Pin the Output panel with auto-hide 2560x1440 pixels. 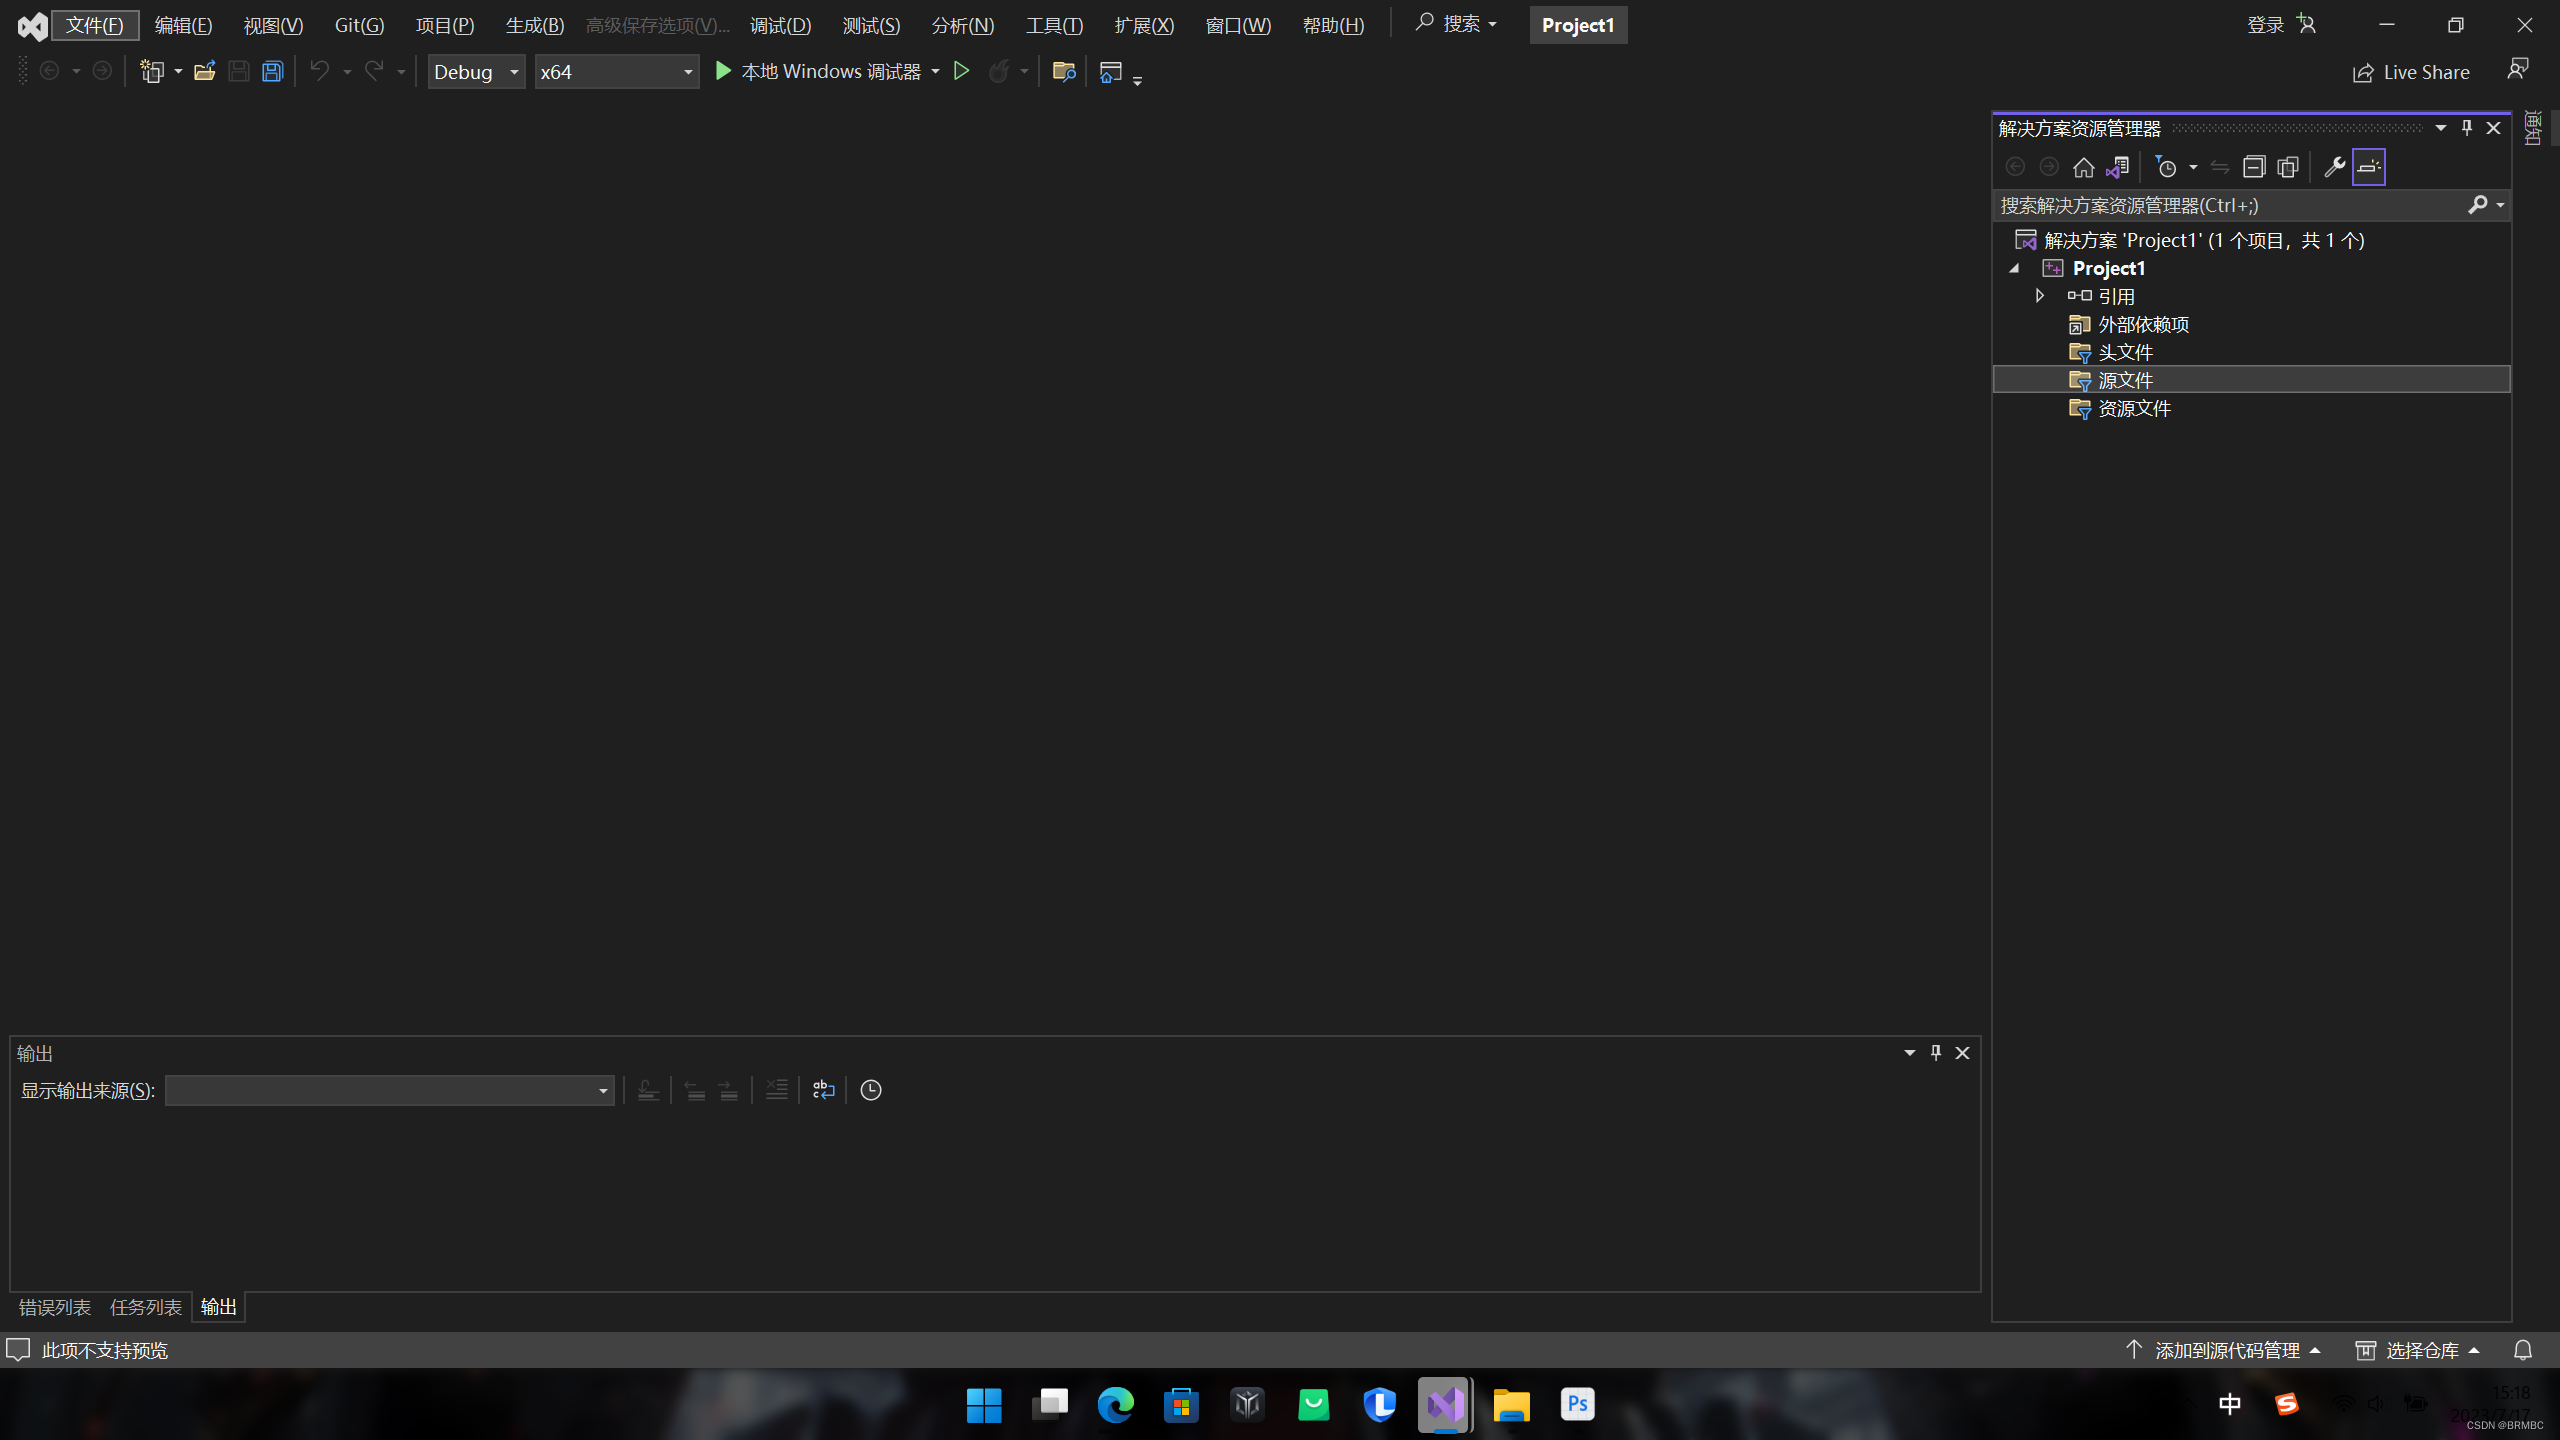point(1936,1053)
